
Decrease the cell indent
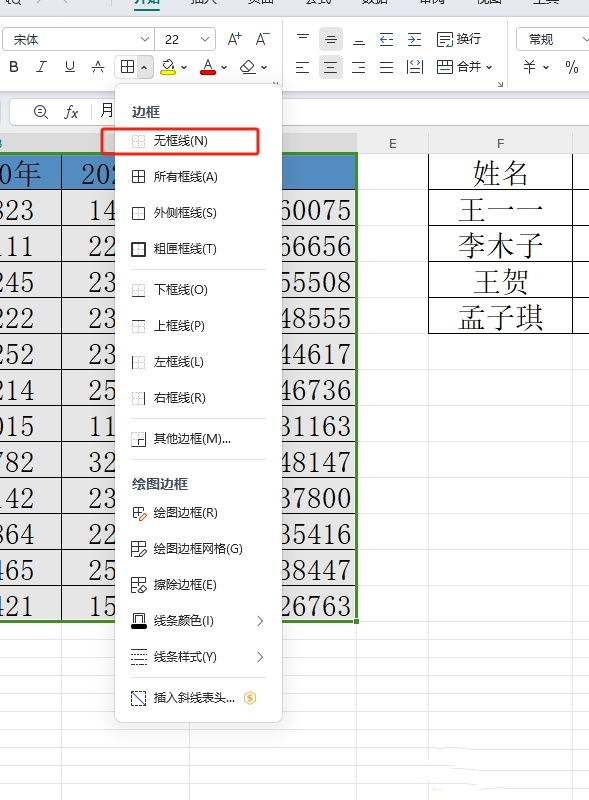(386, 39)
